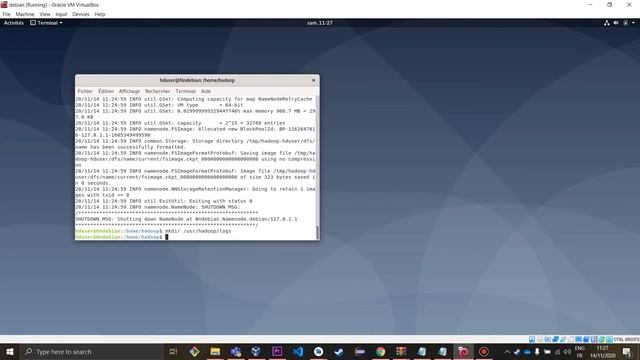
Task: Open GNOME system menu arrow
Action: pyautogui.click(x=633, y=23)
